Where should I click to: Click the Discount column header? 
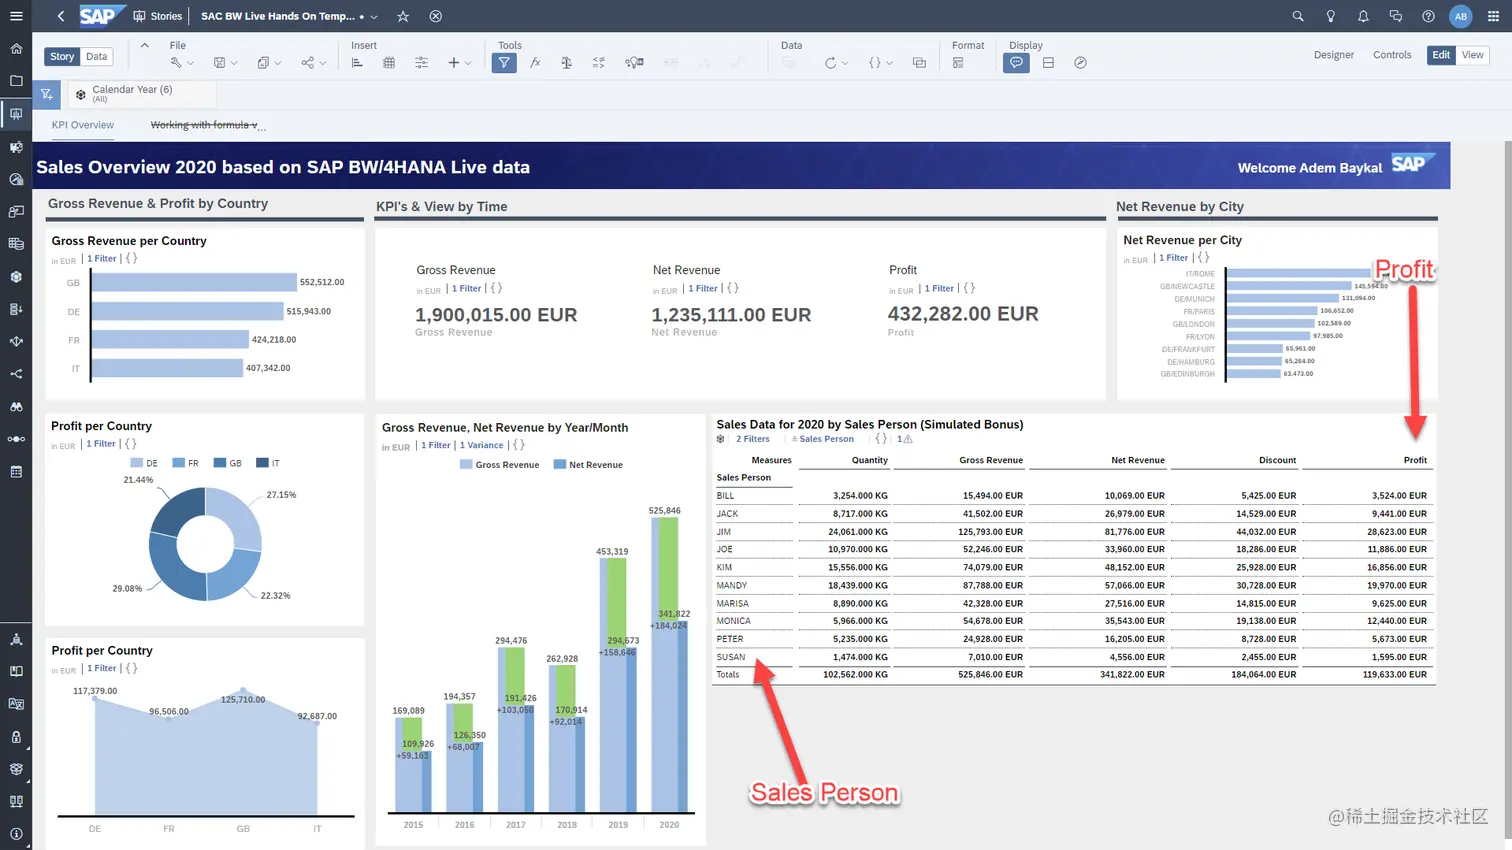1277,460
